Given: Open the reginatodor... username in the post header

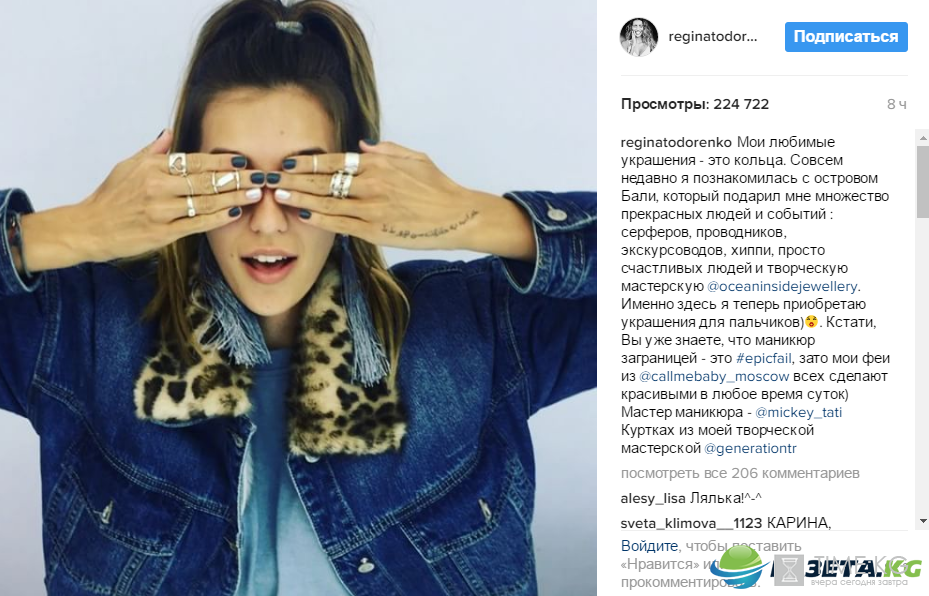Looking at the screenshot, I should click(713, 37).
